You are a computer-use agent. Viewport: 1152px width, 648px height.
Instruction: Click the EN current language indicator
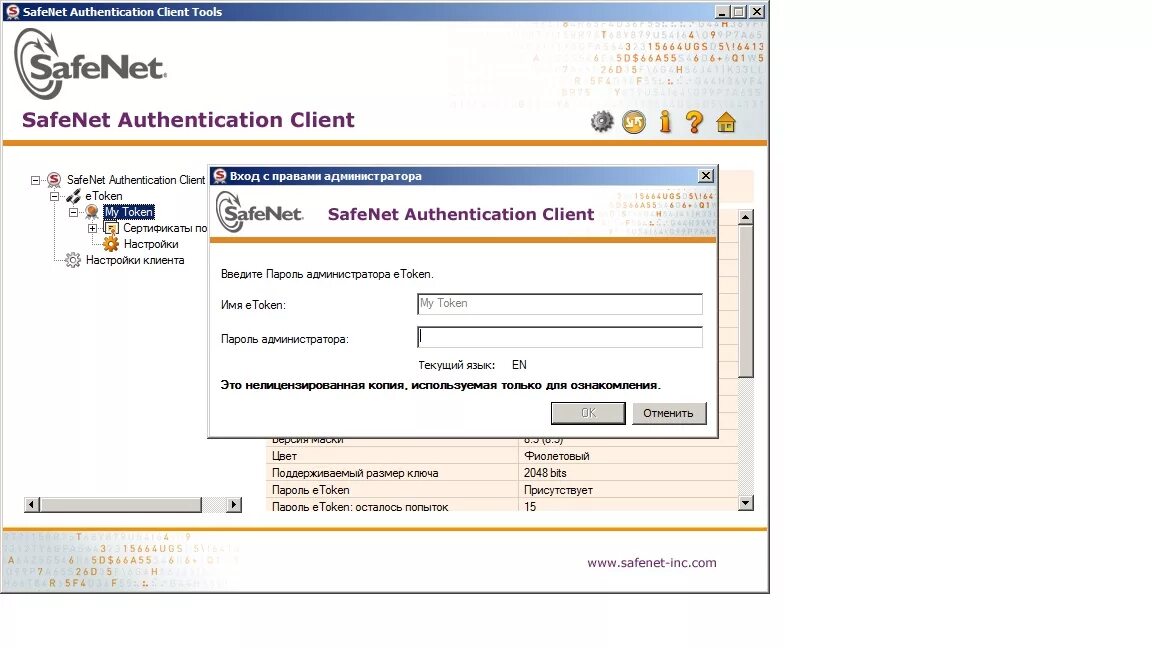519,365
